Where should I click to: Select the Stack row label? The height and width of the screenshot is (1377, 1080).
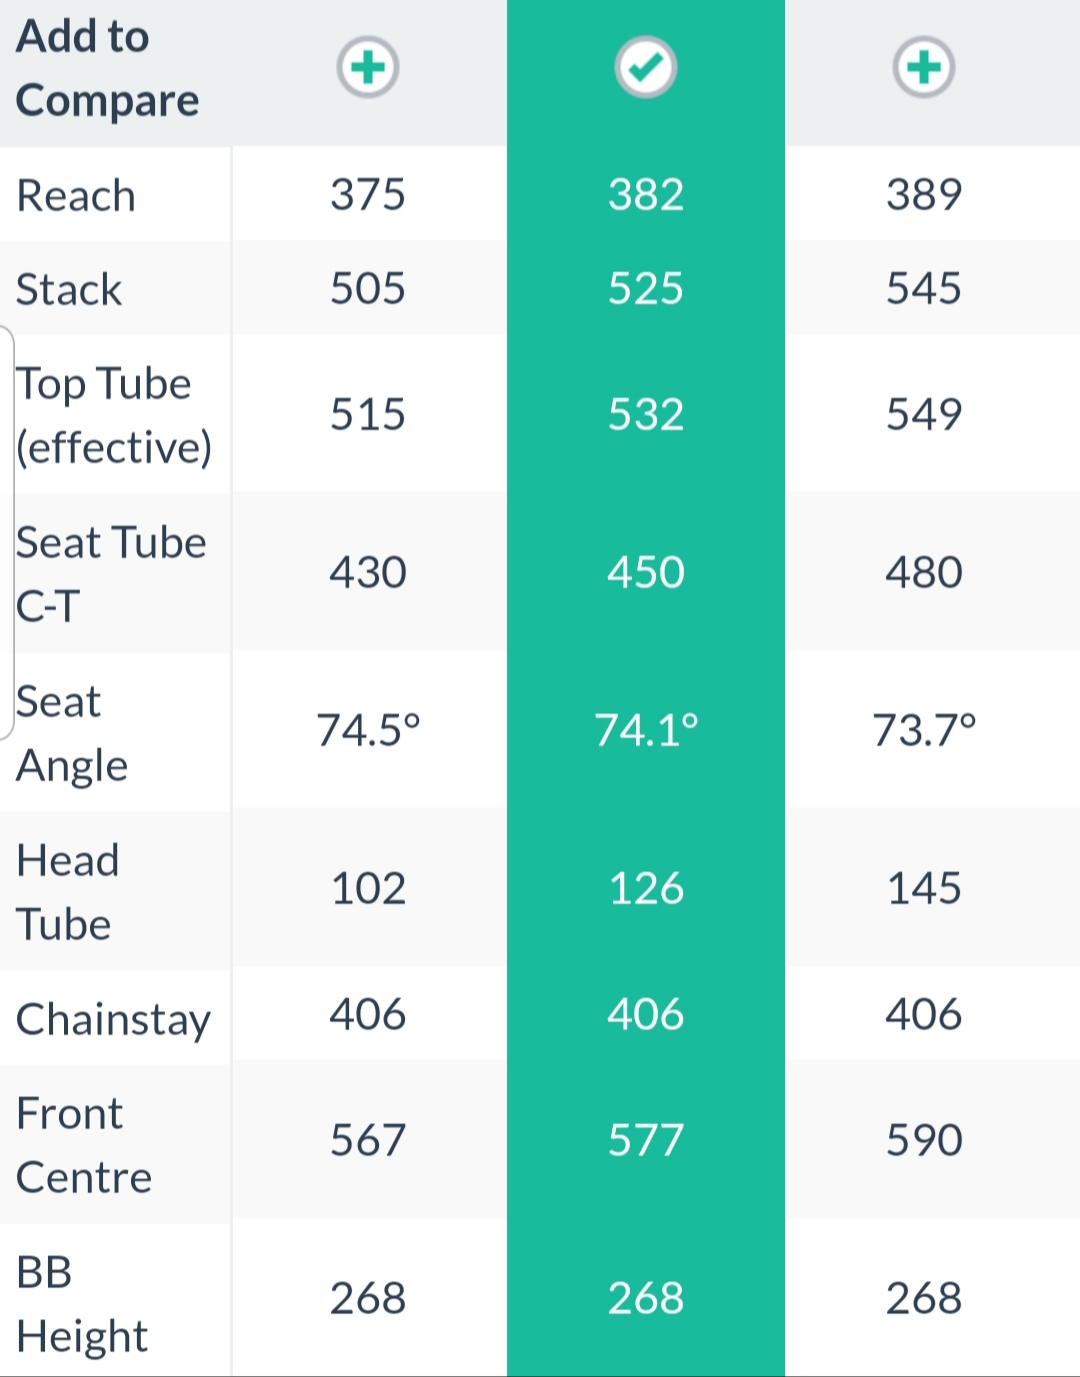pyautogui.click(x=69, y=289)
